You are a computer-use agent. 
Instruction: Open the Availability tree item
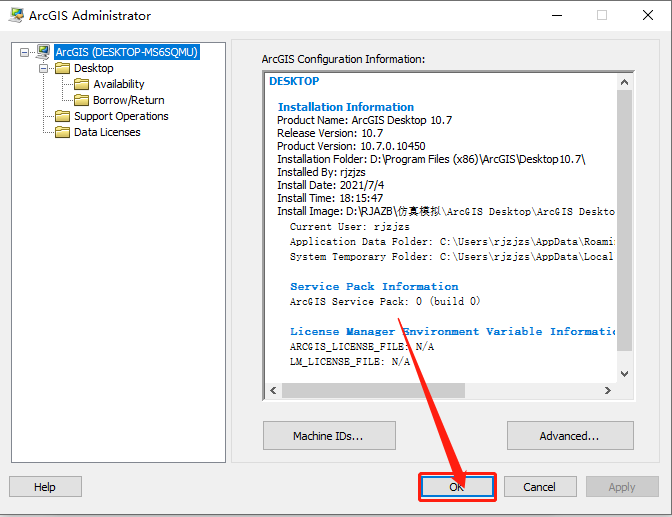point(119,84)
